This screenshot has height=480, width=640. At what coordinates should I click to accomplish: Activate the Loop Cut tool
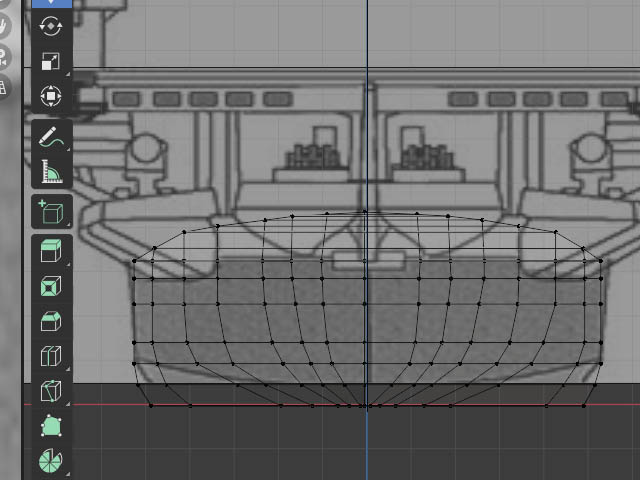coord(51,356)
